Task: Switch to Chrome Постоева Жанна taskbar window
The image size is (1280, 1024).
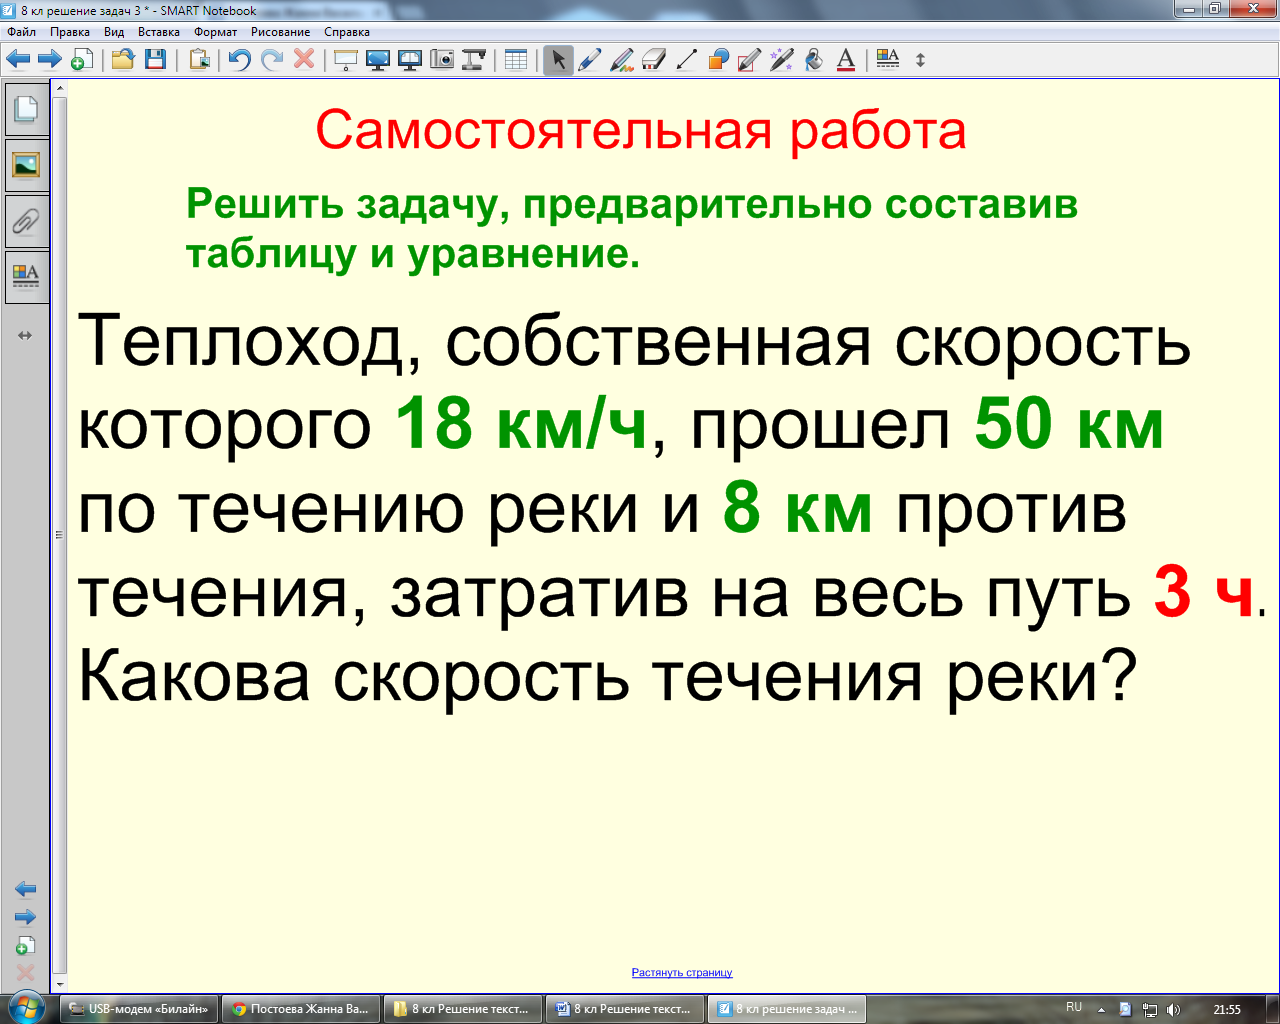Action: point(301,1009)
